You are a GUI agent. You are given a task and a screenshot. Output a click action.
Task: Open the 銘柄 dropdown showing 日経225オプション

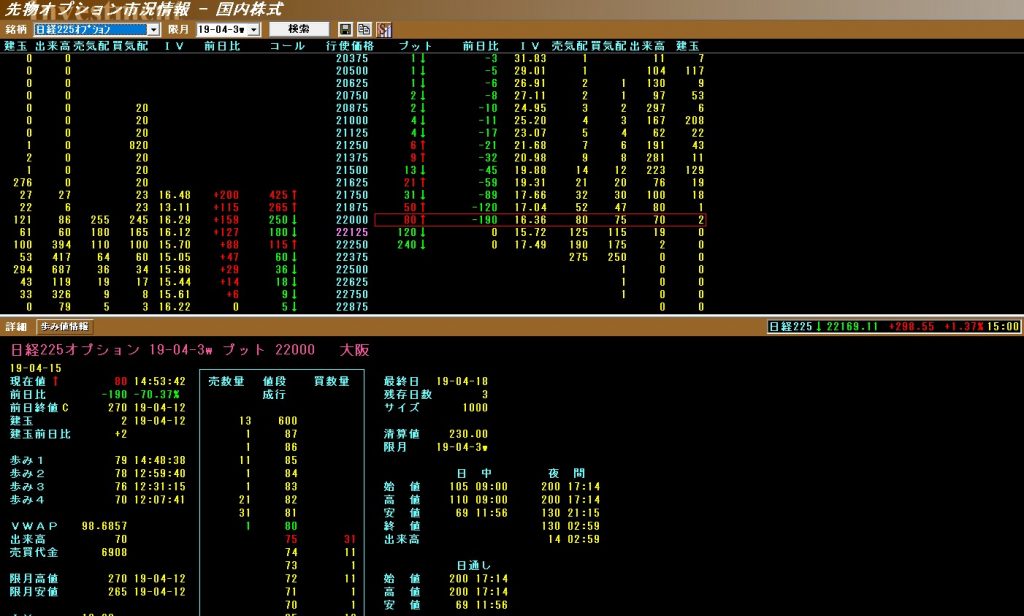pyautogui.click(x=97, y=29)
